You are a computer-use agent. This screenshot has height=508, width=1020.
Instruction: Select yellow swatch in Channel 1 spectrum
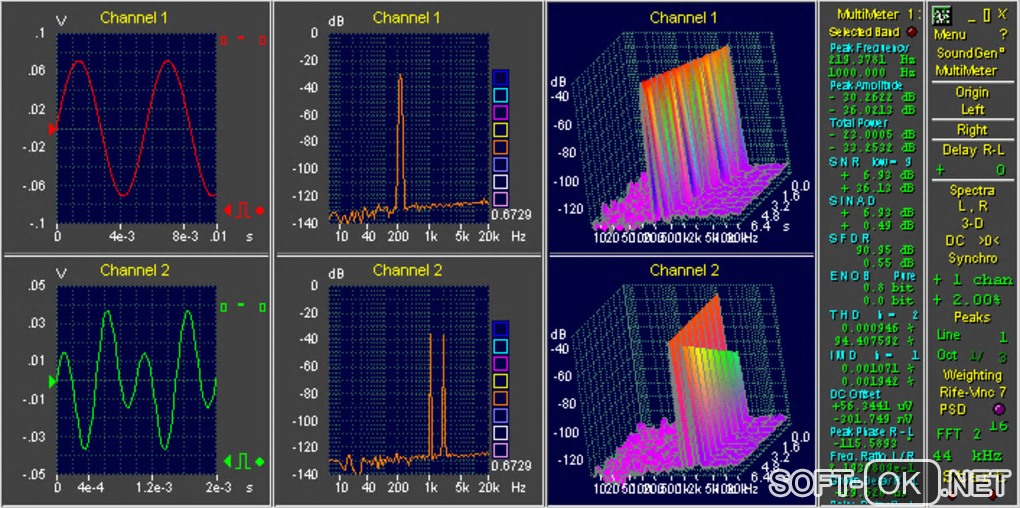pos(500,130)
